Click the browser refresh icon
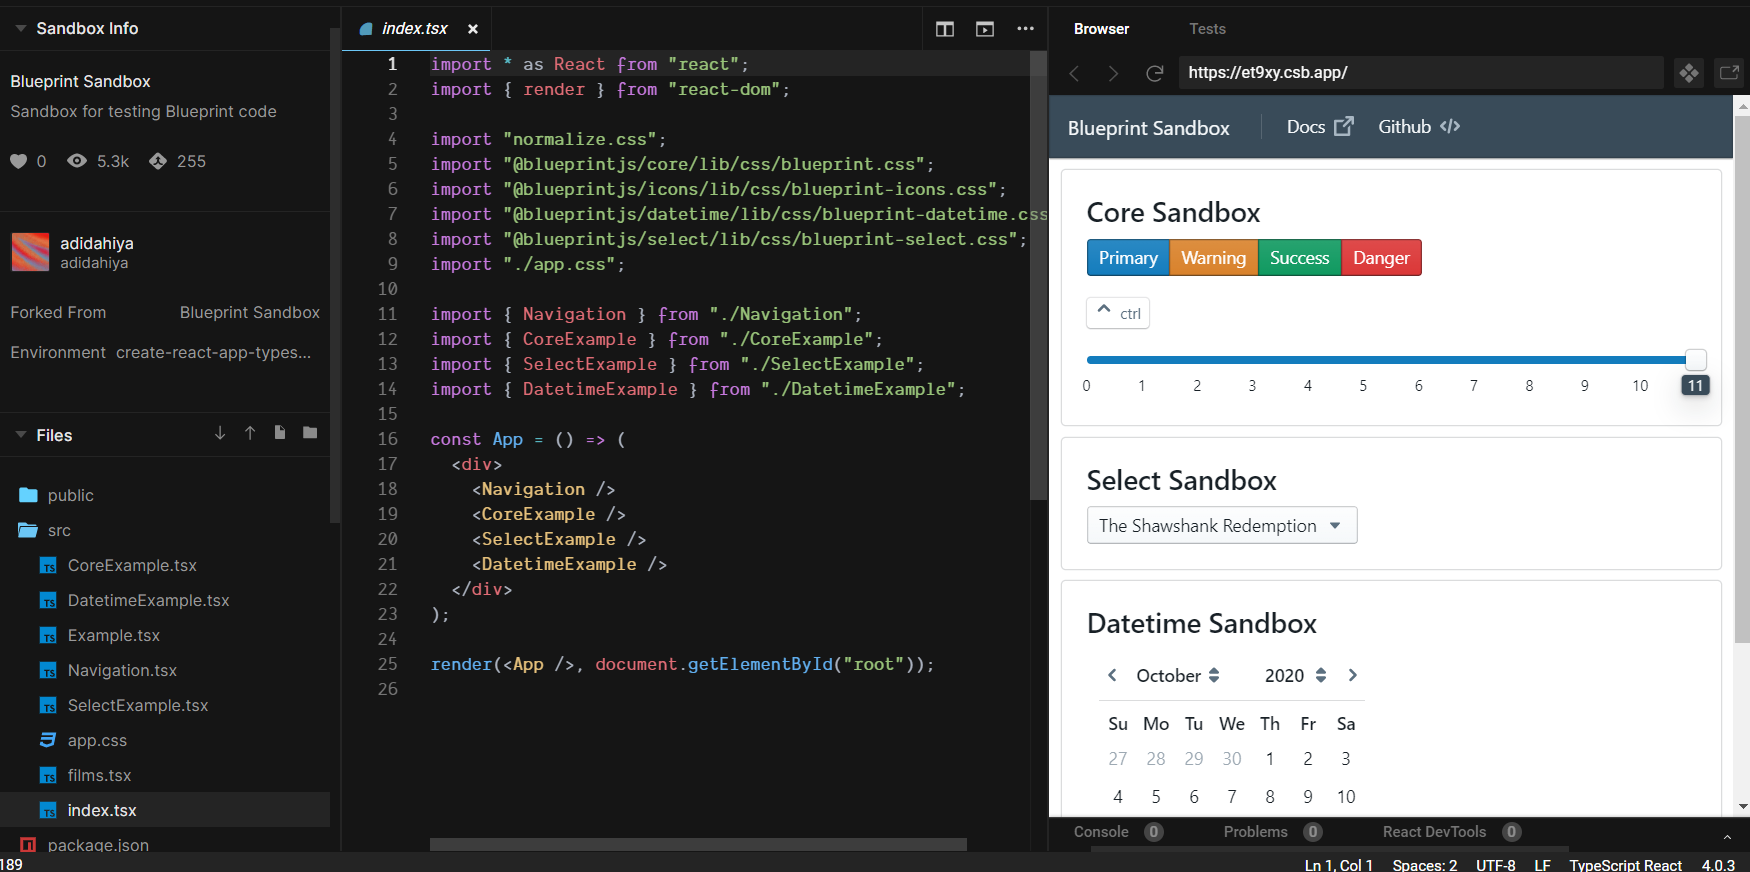The height and width of the screenshot is (872, 1750). (x=1154, y=73)
